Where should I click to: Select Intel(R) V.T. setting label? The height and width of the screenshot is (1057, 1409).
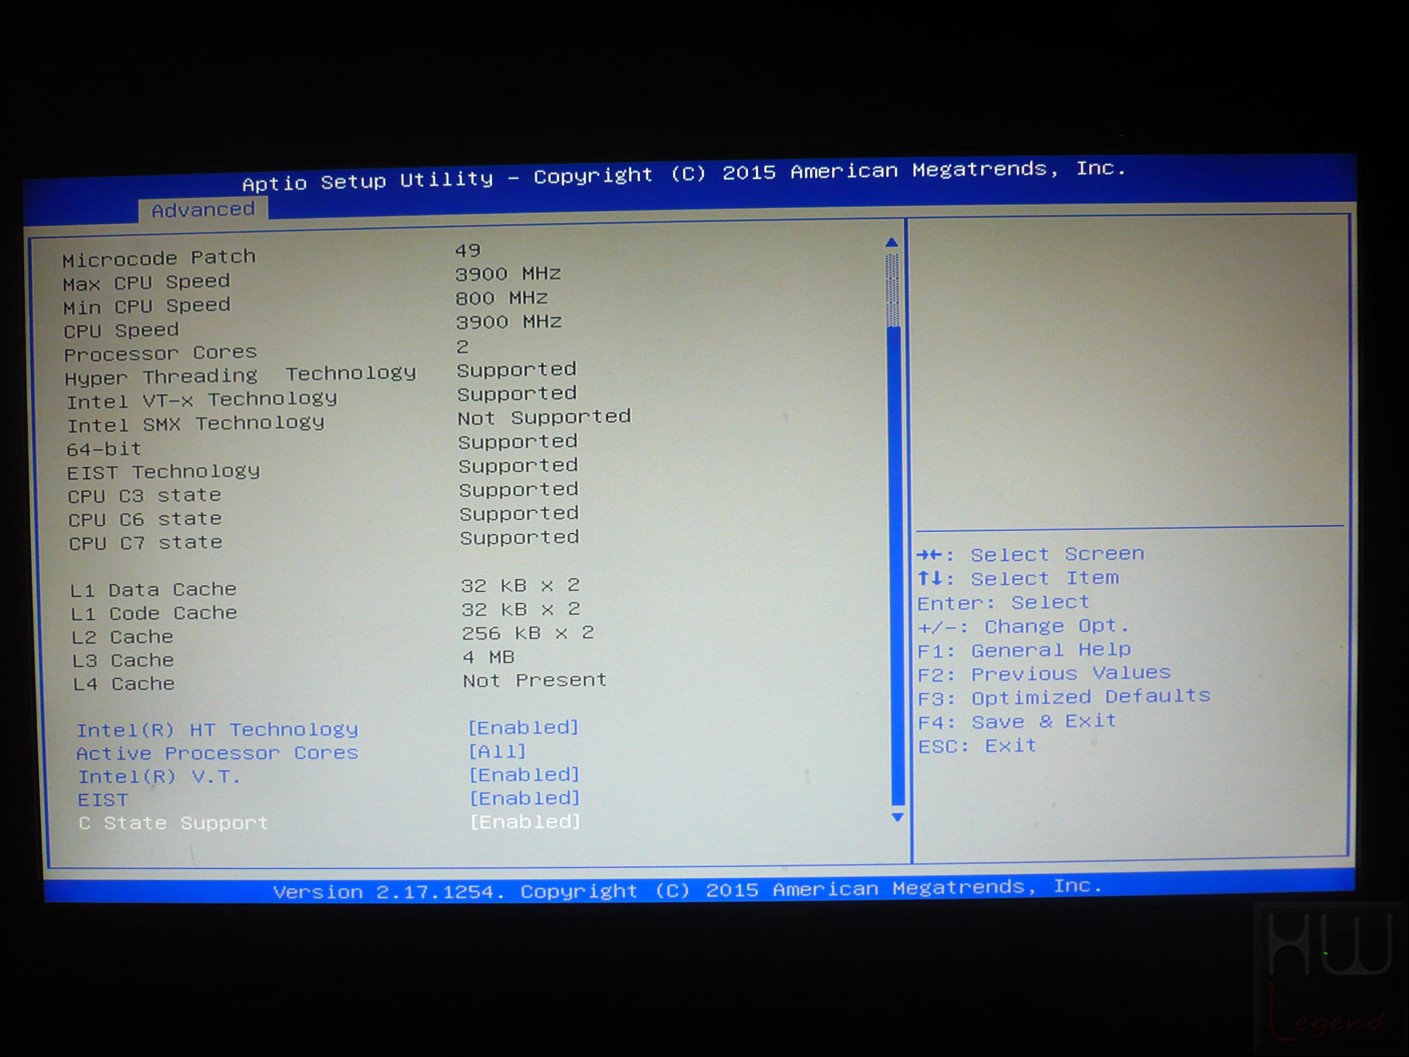(x=159, y=777)
